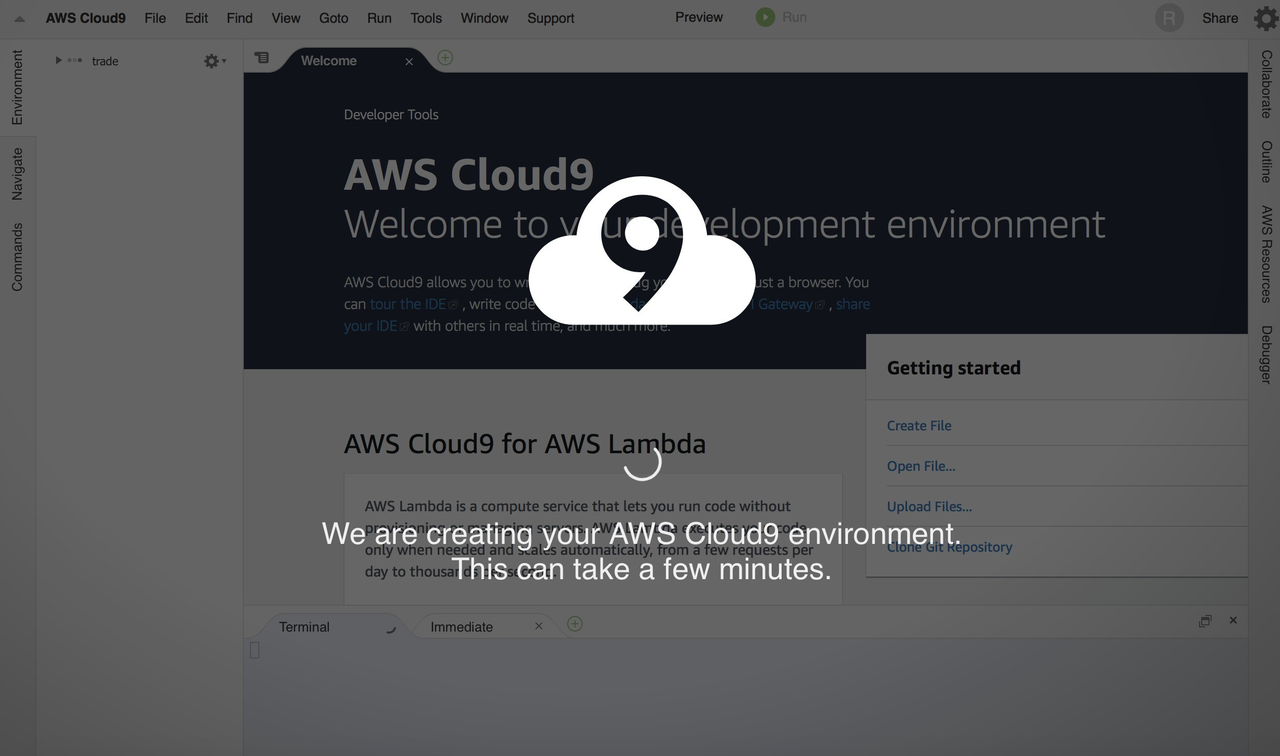Click the user avatar R icon
1280x756 pixels.
1169,18
